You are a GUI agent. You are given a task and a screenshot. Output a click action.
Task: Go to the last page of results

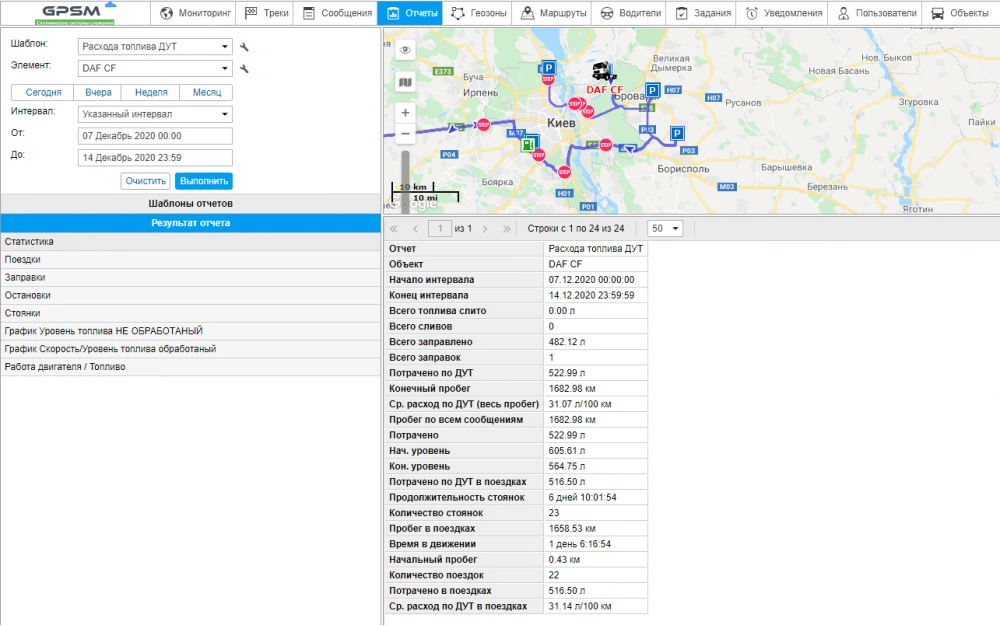click(505, 229)
